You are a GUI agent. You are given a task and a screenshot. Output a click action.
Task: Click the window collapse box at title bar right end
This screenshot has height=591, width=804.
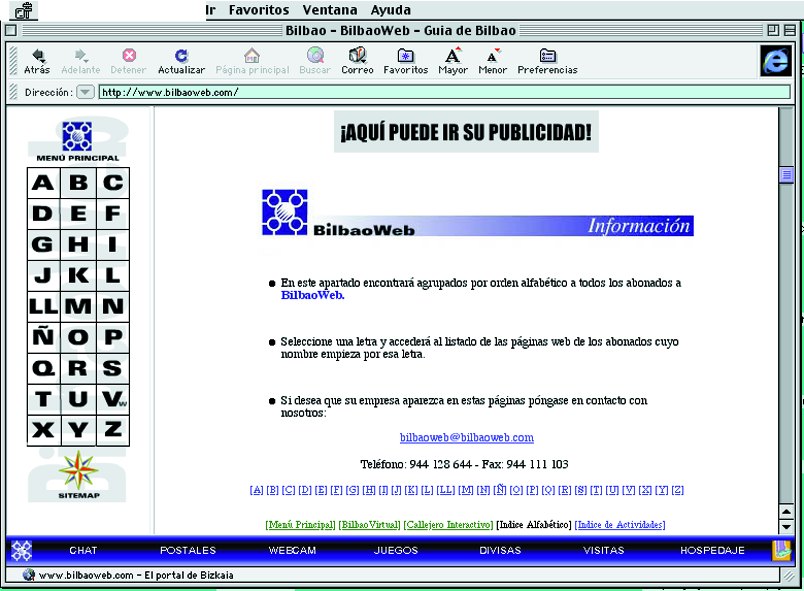point(790,30)
